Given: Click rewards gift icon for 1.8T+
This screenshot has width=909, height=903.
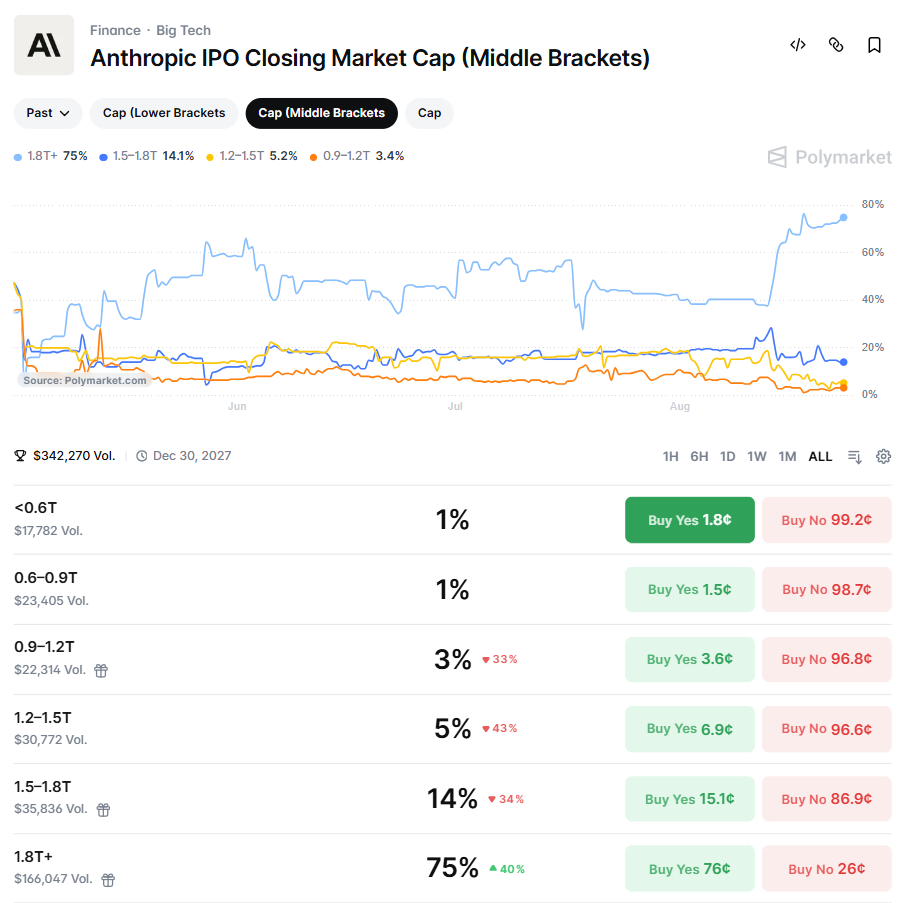Looking at the screenshot, I should 108,880.
